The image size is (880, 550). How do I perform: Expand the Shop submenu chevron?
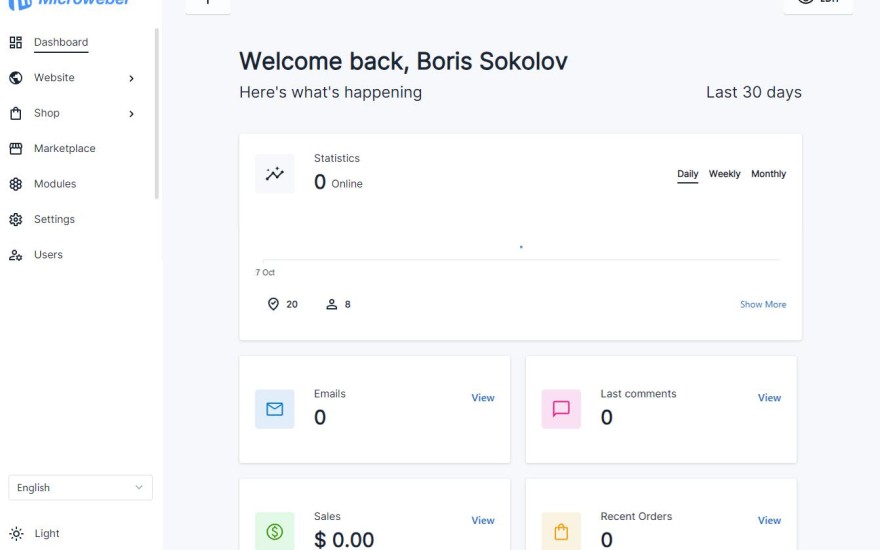coord(131,114)
